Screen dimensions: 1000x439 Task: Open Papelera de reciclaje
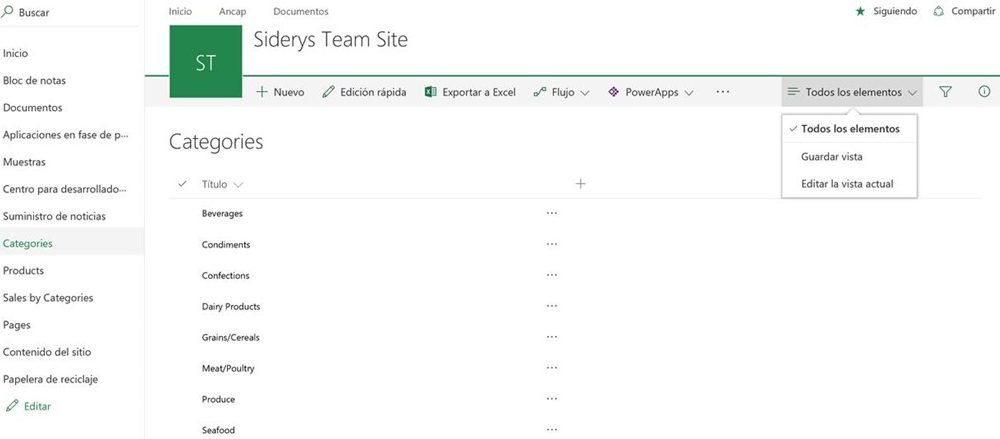pos(50,379)
